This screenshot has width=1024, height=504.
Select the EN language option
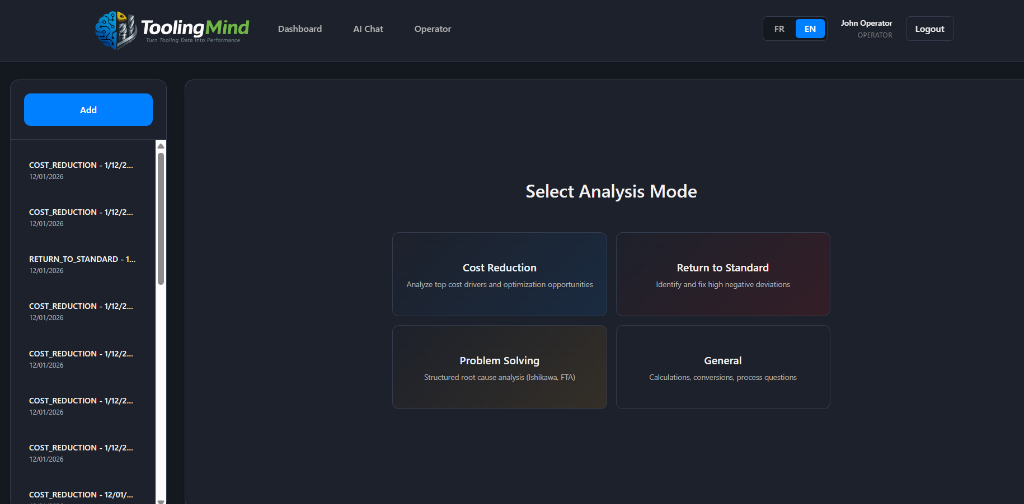[810, 29]
